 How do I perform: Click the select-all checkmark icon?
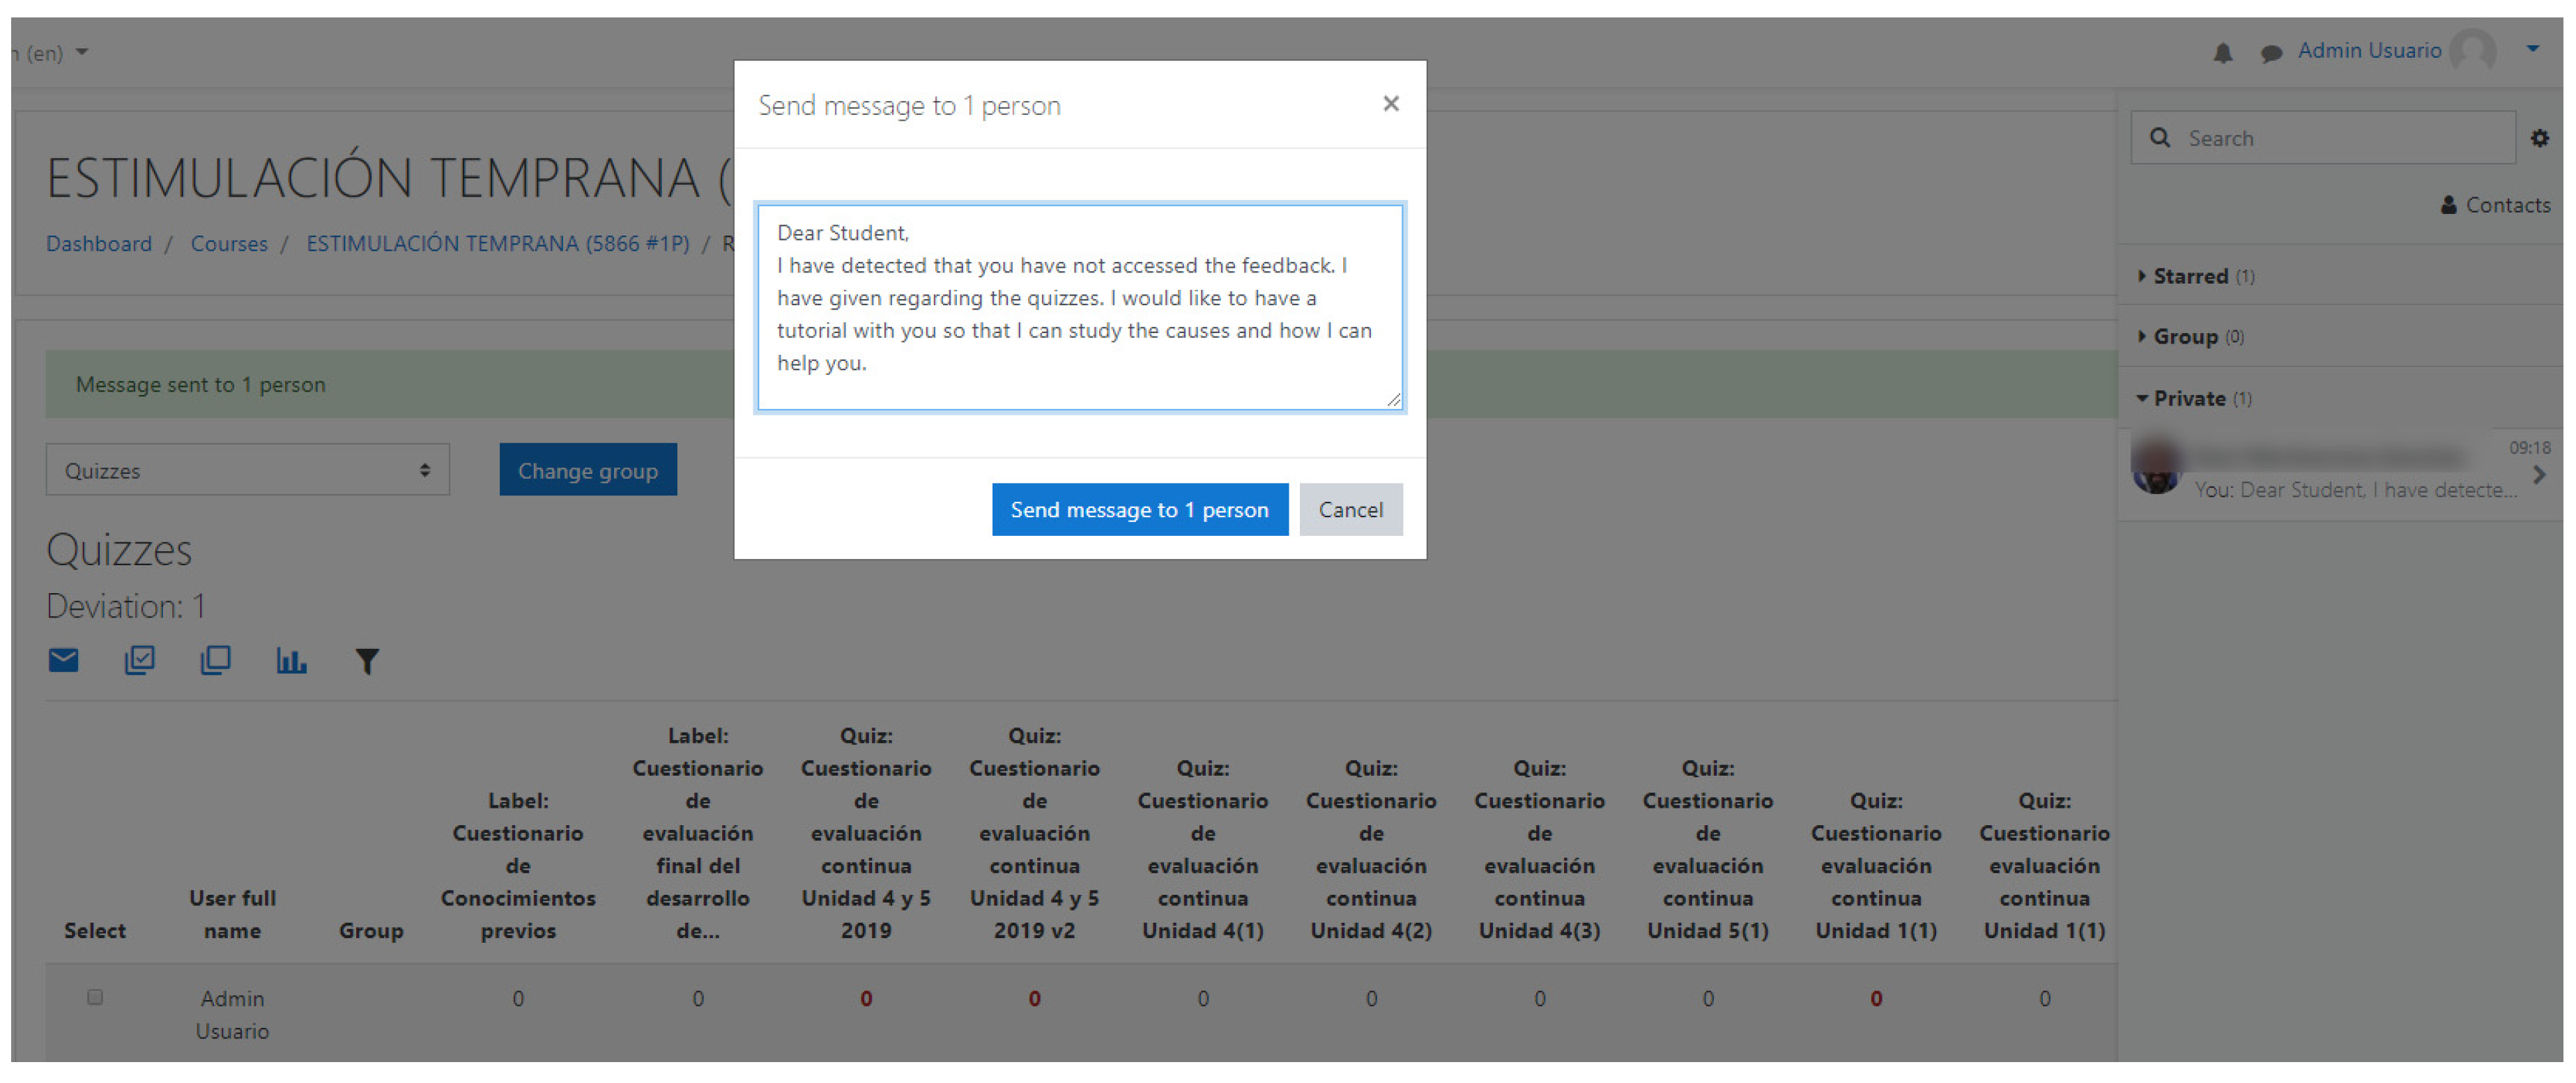point(139,660)
